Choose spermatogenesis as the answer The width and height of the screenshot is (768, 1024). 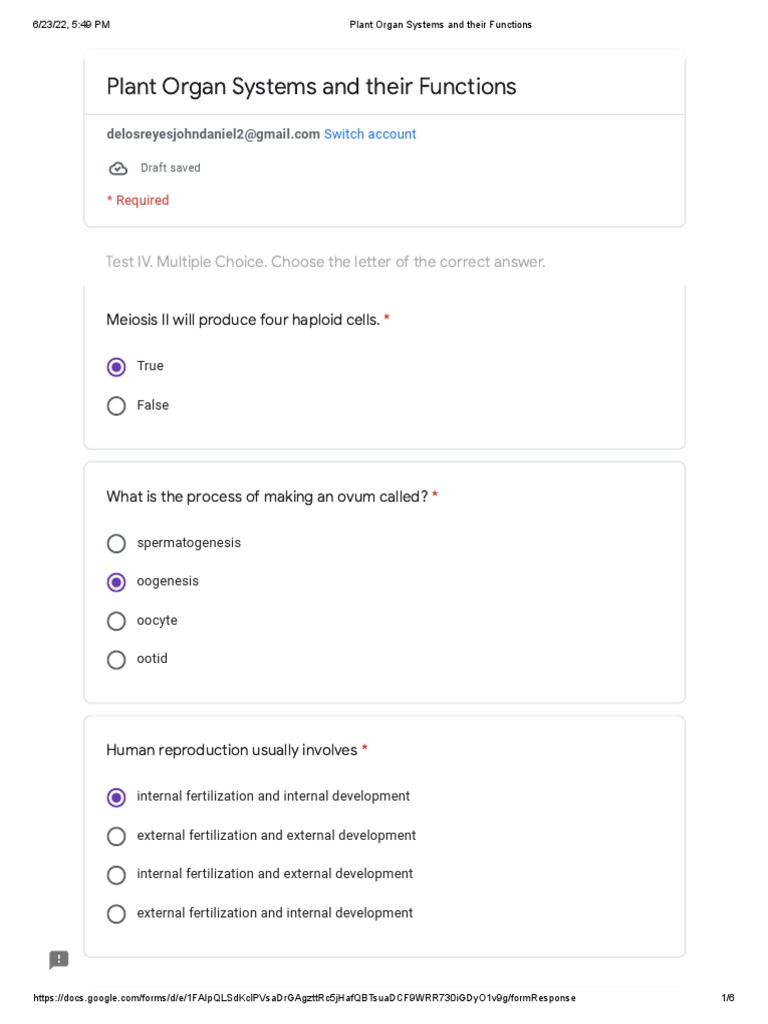(x=117, y=544)
